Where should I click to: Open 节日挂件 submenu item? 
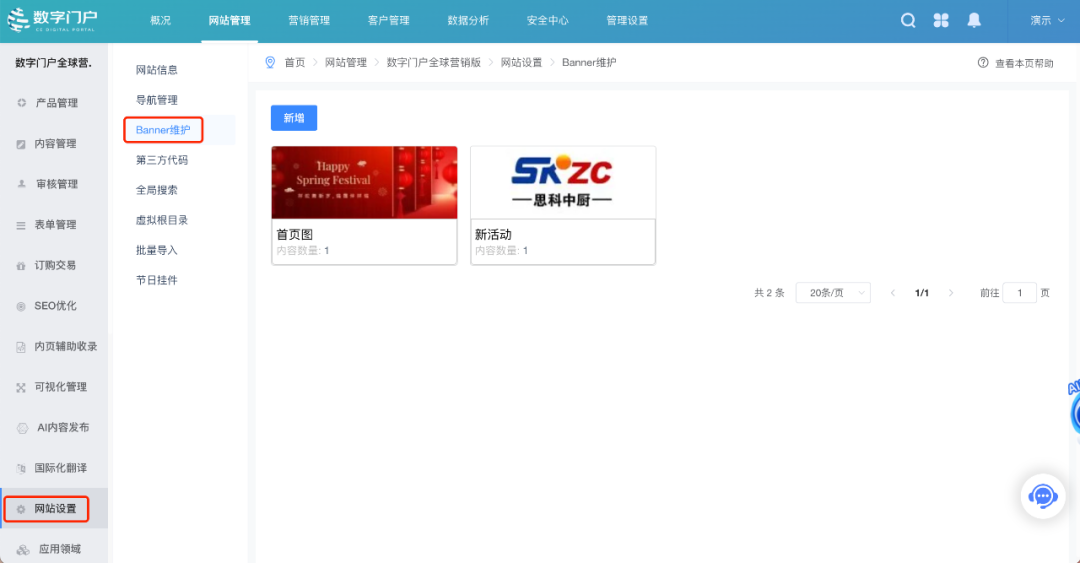click(x=157, y=280)
